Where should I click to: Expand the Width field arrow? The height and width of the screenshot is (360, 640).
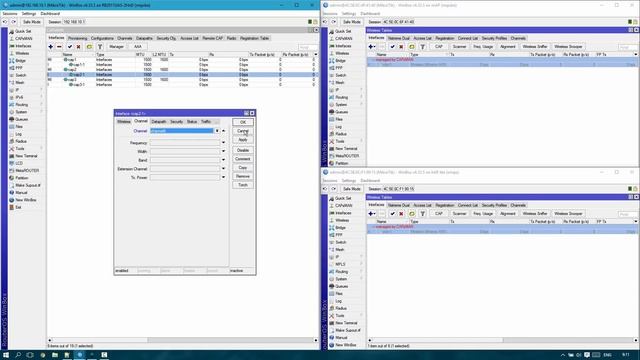pyautogui.click(x=224, y=151)
